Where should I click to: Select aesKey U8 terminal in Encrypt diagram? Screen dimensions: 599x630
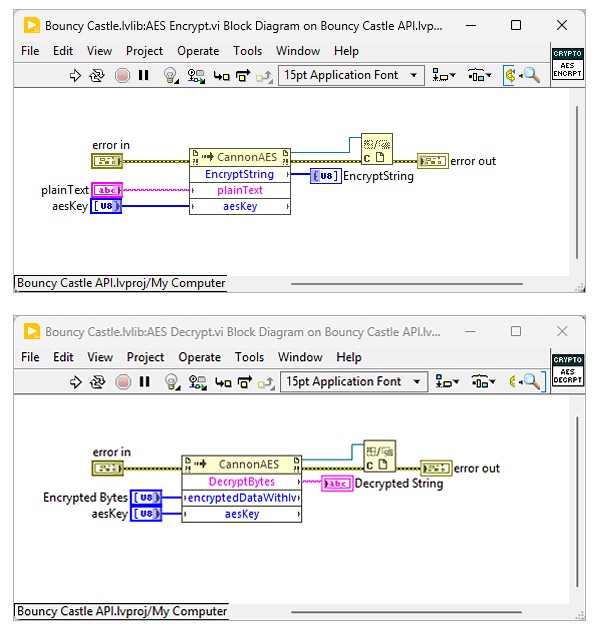[106, 206]
